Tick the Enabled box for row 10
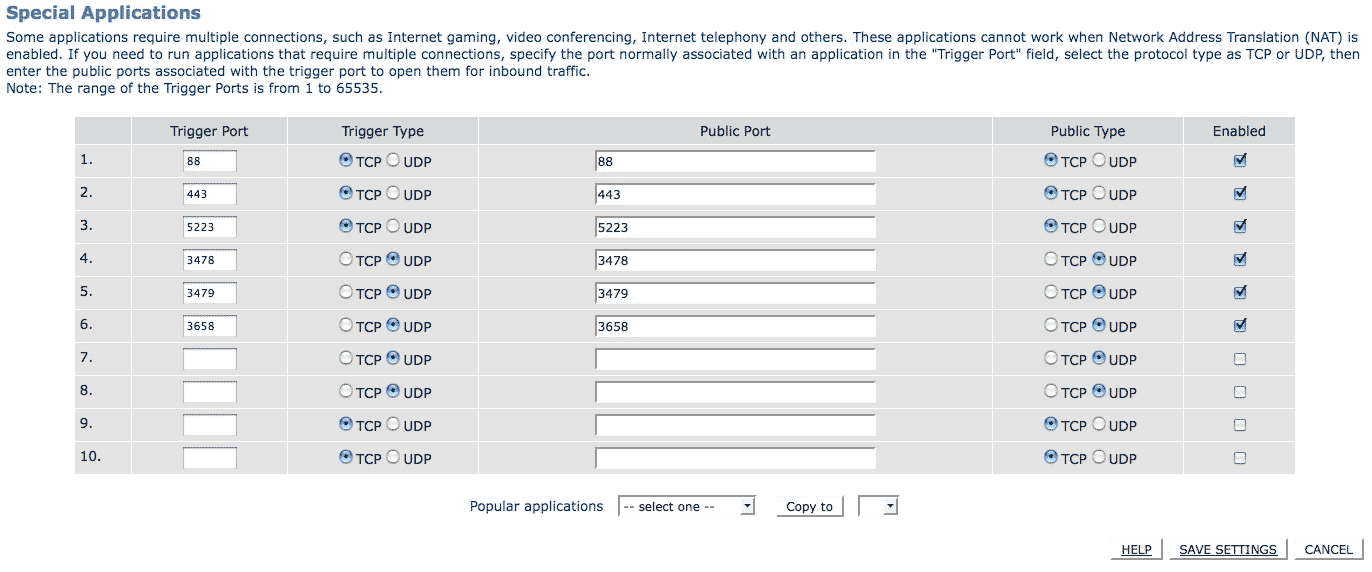 pos(1240,457)
